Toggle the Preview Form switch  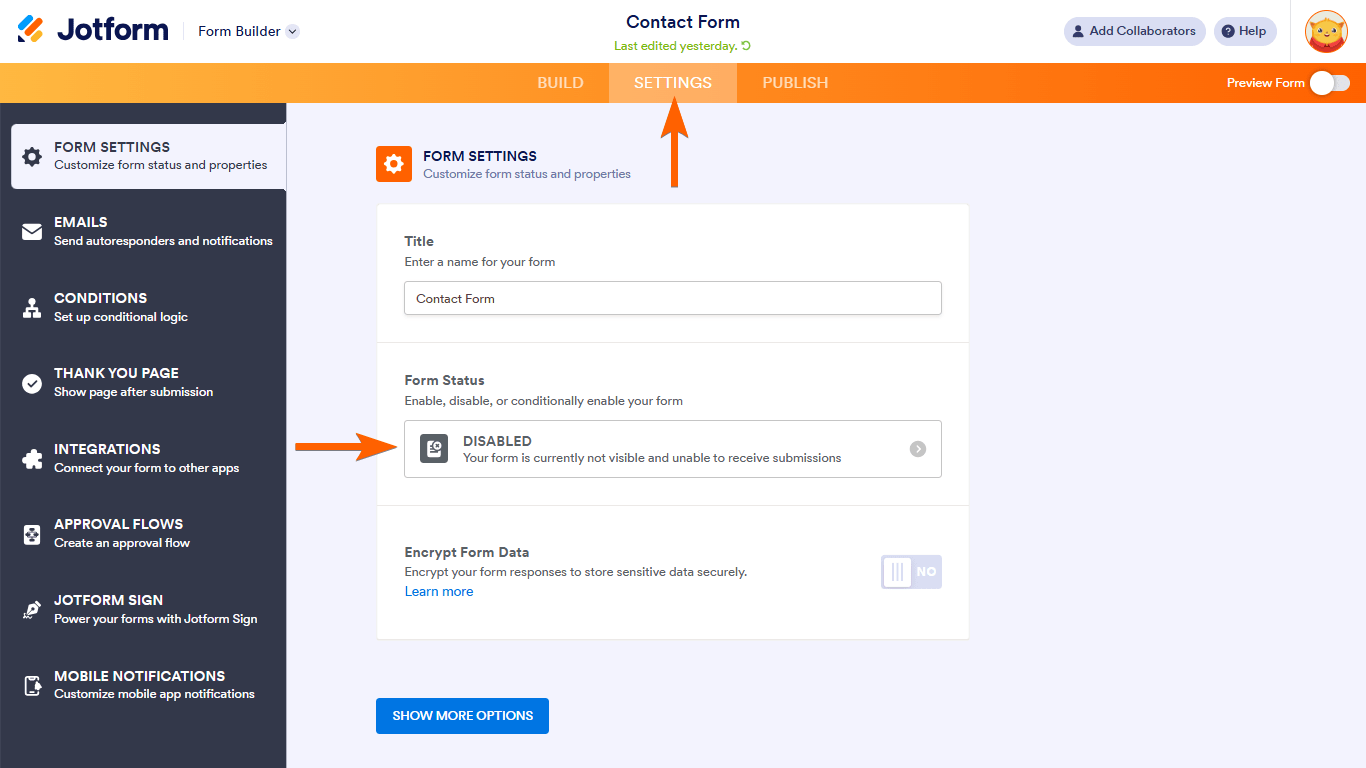[x=1330, y=83]
